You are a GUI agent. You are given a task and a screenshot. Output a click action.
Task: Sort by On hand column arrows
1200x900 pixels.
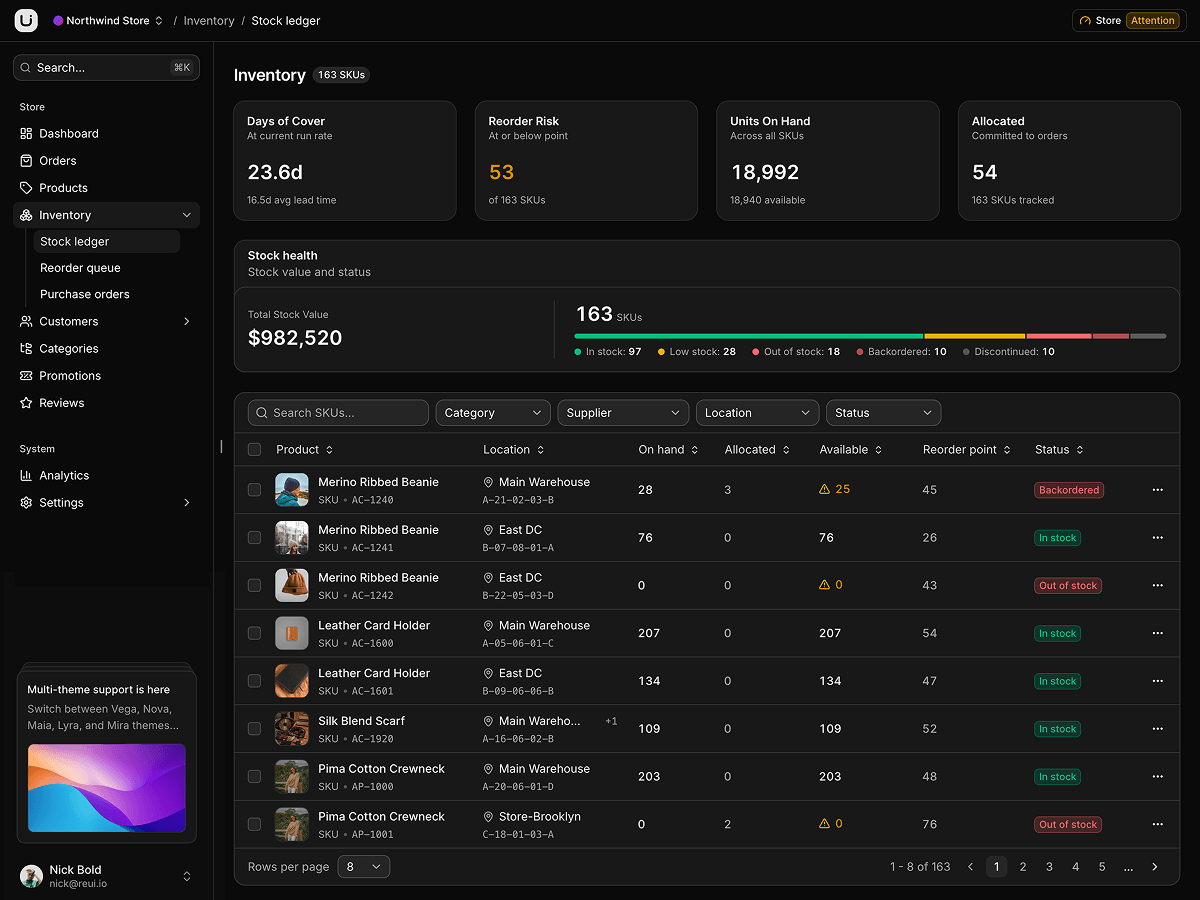pyautogui.click(x=695, y=450)
